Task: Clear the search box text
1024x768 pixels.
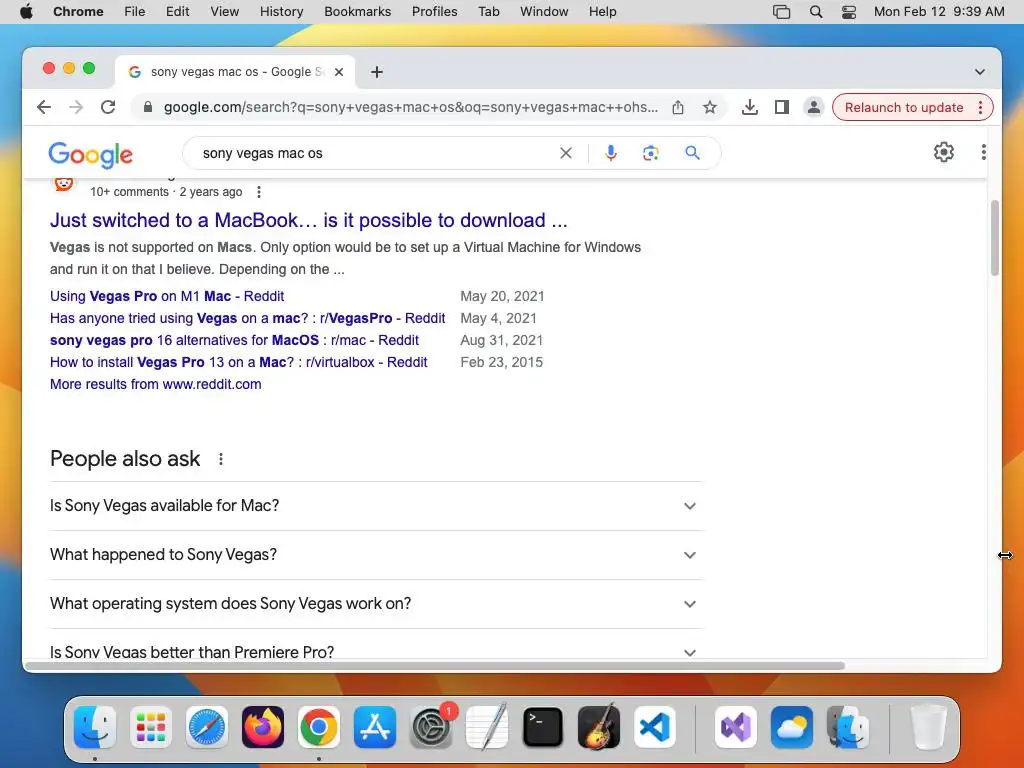Action: [566, 153]
